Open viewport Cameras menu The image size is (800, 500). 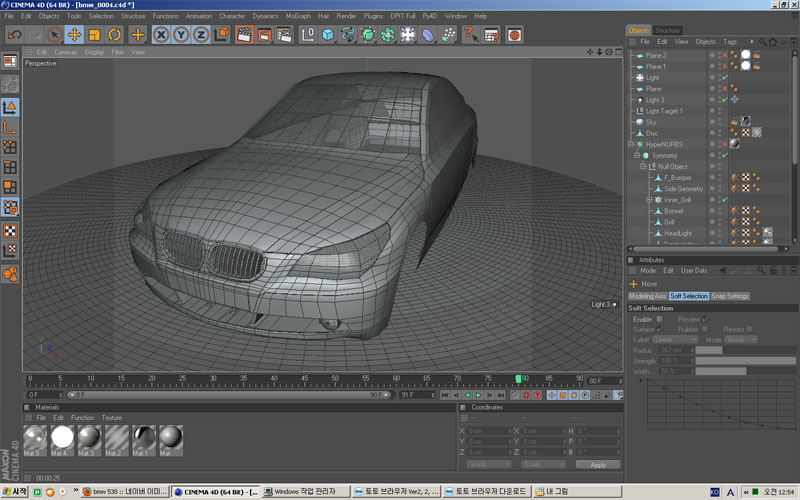click(x=66, y=52)
